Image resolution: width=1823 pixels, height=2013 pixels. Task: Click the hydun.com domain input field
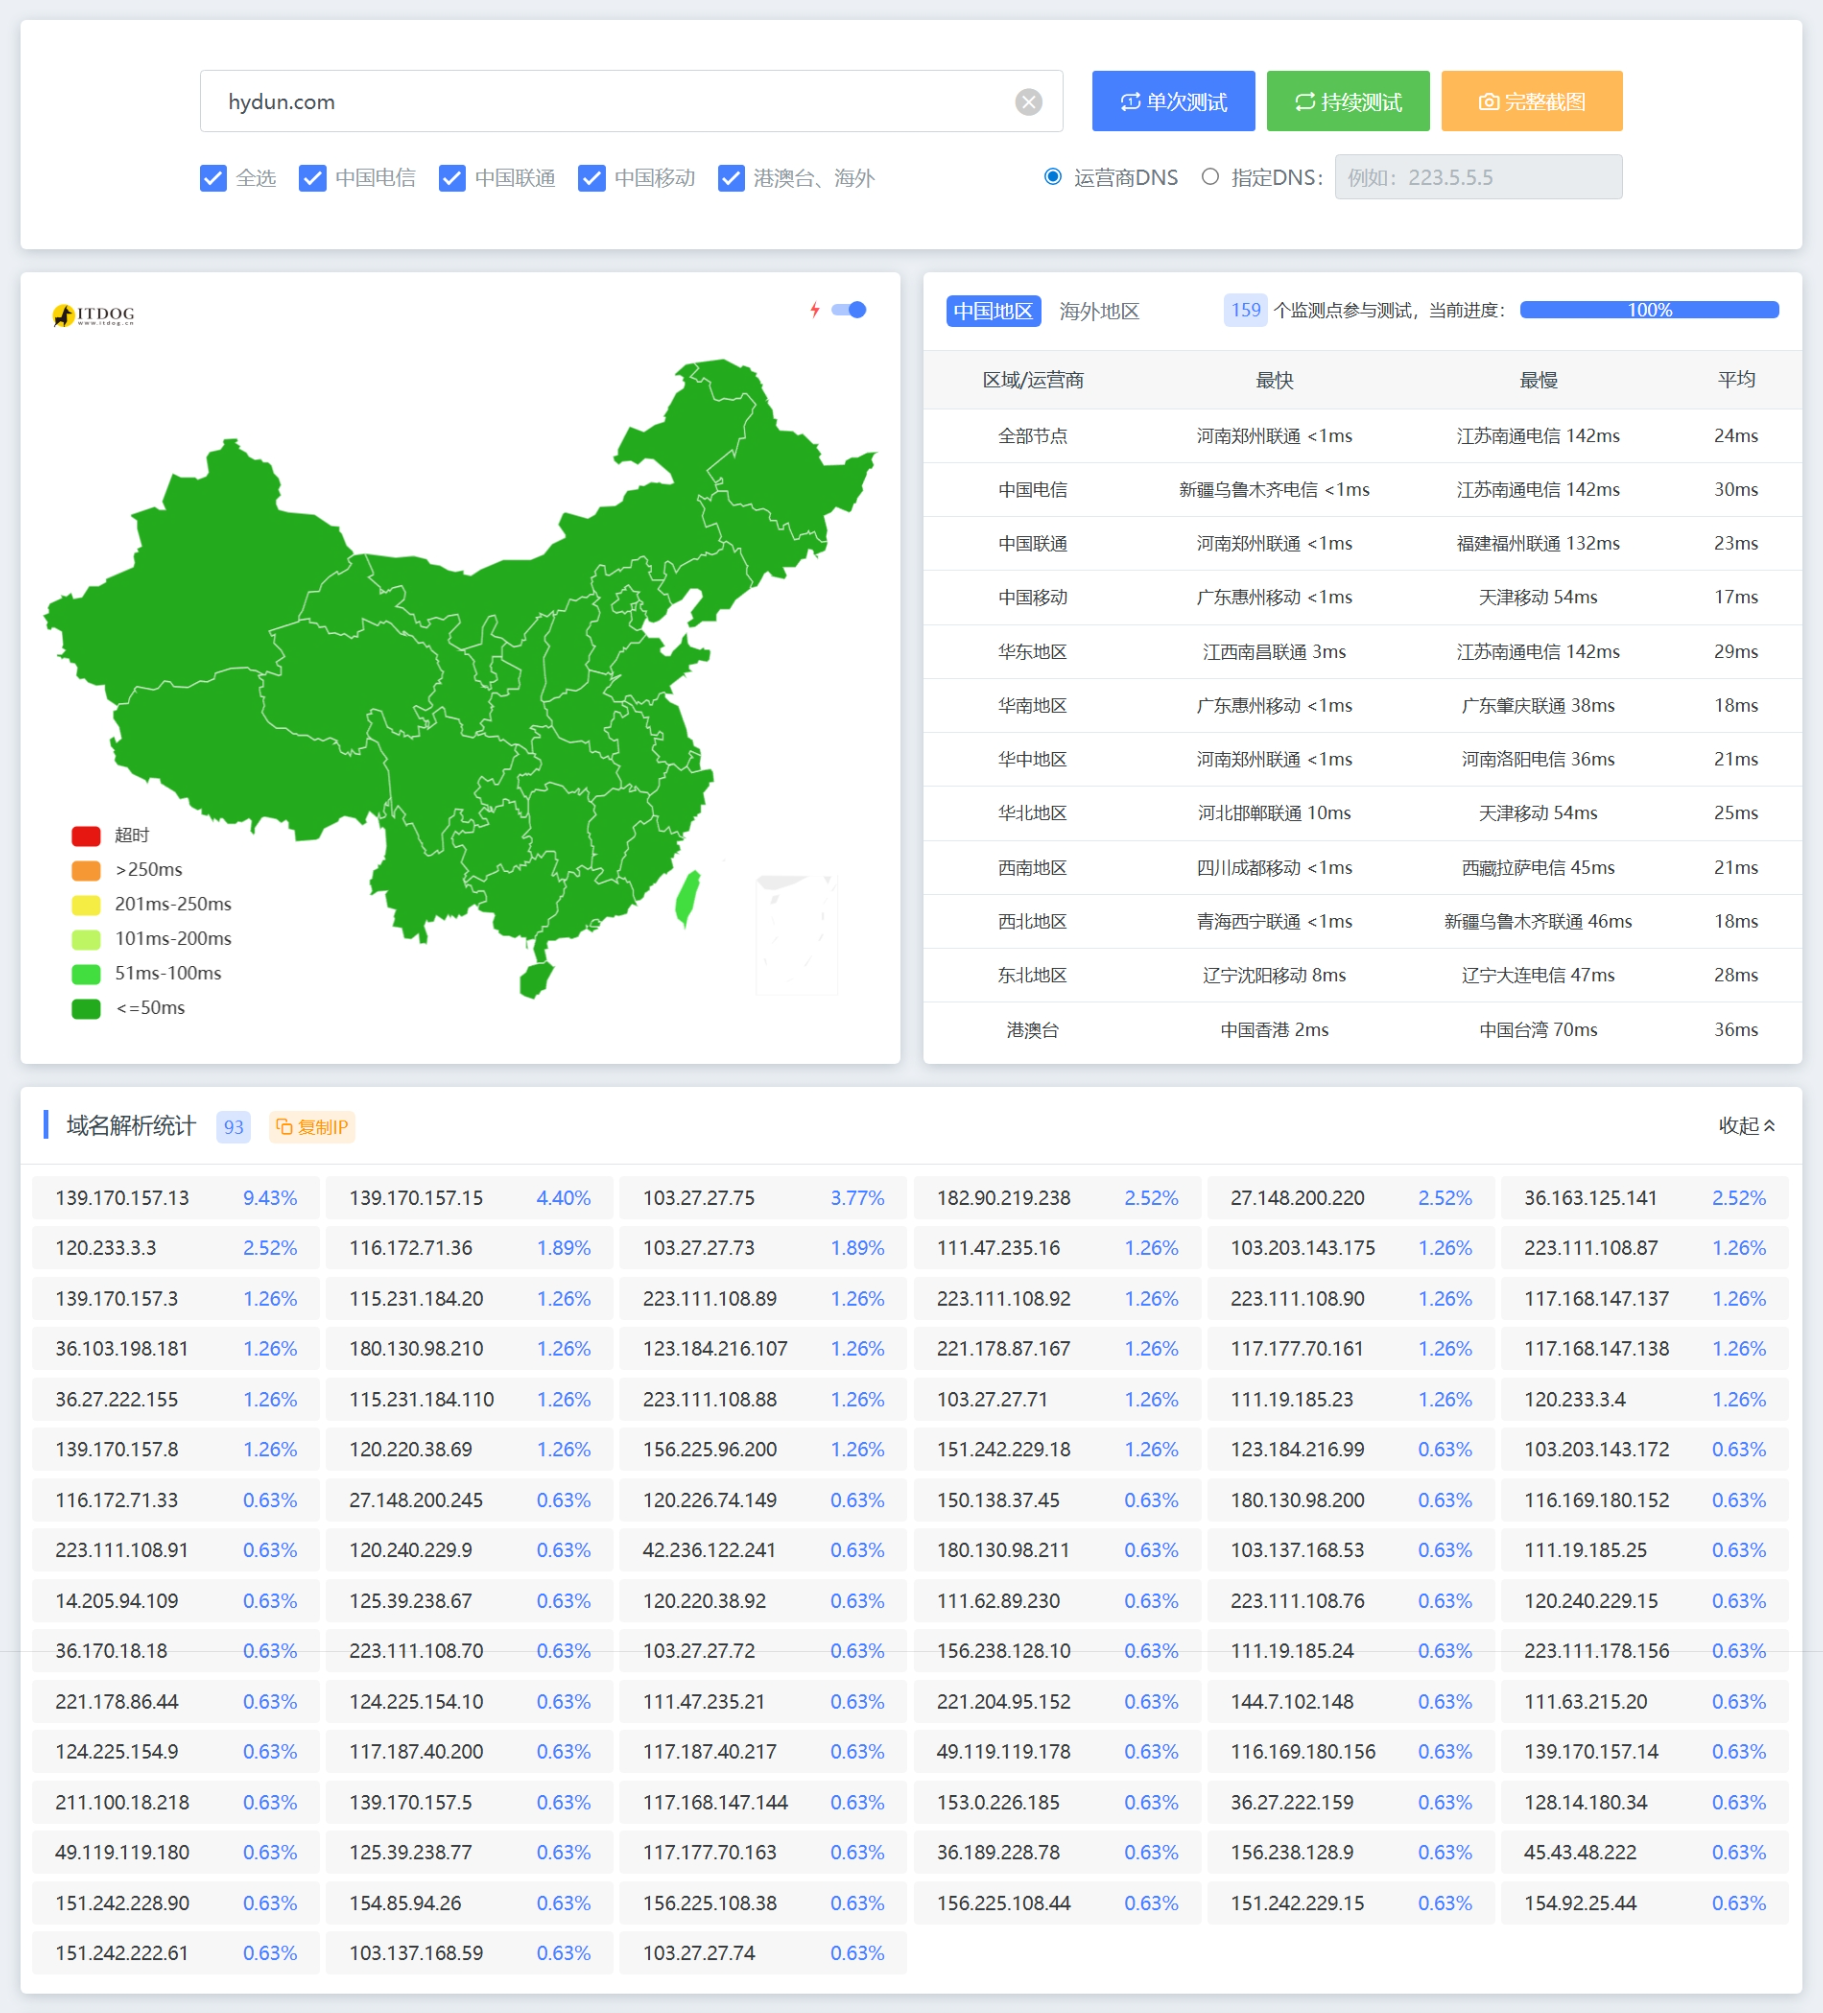tap(631, 101)
